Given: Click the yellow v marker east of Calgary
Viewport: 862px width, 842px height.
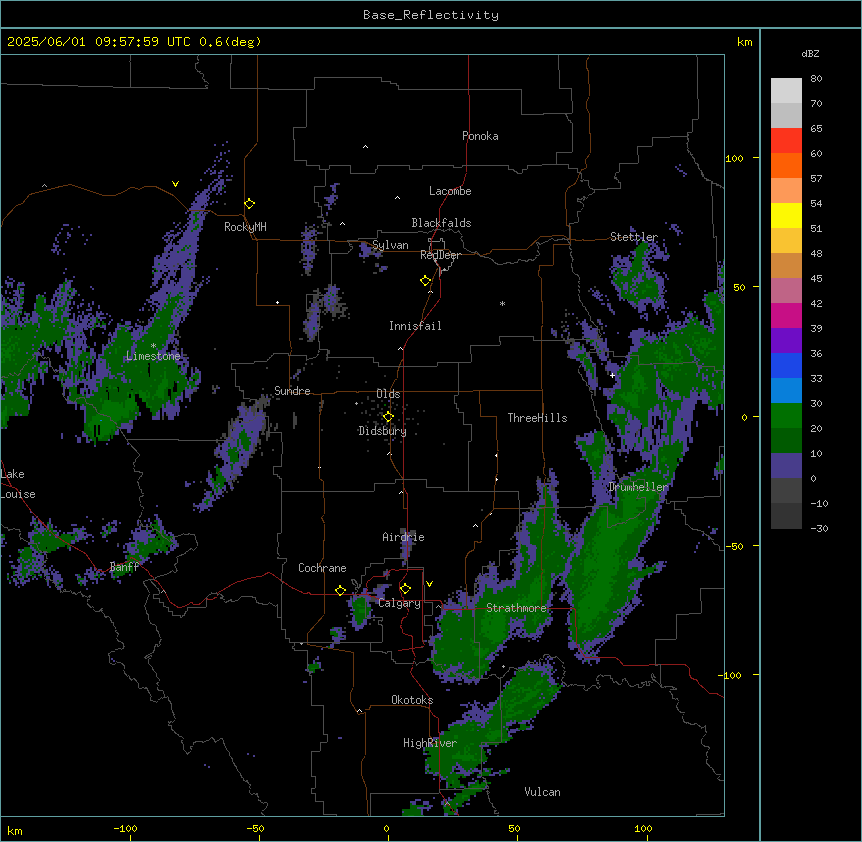Looking at the screenshot, I should tap(429, 584).
